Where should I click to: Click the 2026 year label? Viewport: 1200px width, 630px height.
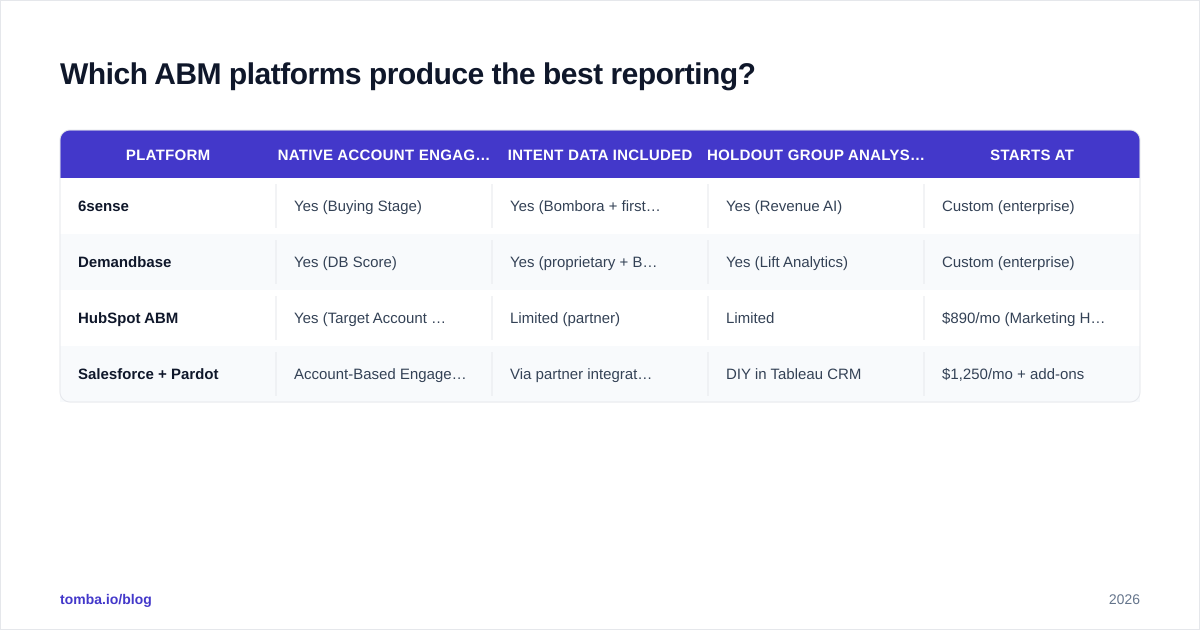coord(1124,599)
